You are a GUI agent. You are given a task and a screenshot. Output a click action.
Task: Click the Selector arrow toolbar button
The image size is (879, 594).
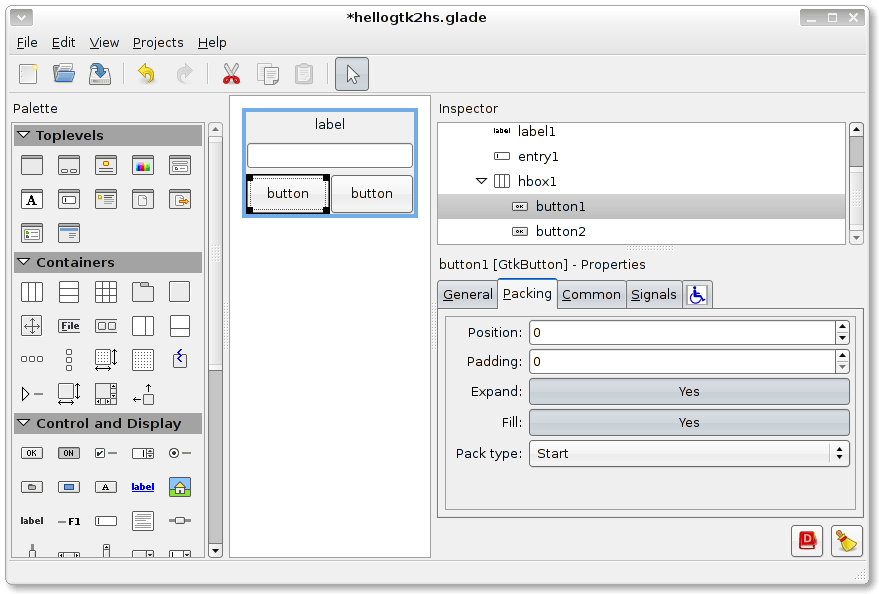click(x=351, y=73)
